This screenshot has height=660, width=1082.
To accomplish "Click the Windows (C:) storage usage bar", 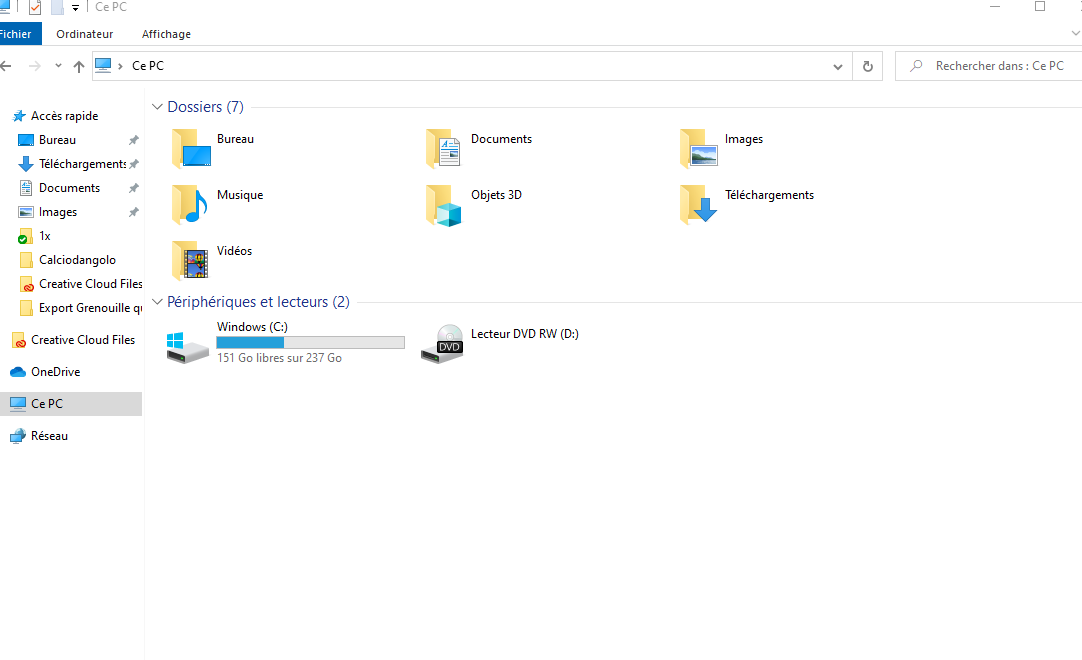I will (310, 343).
